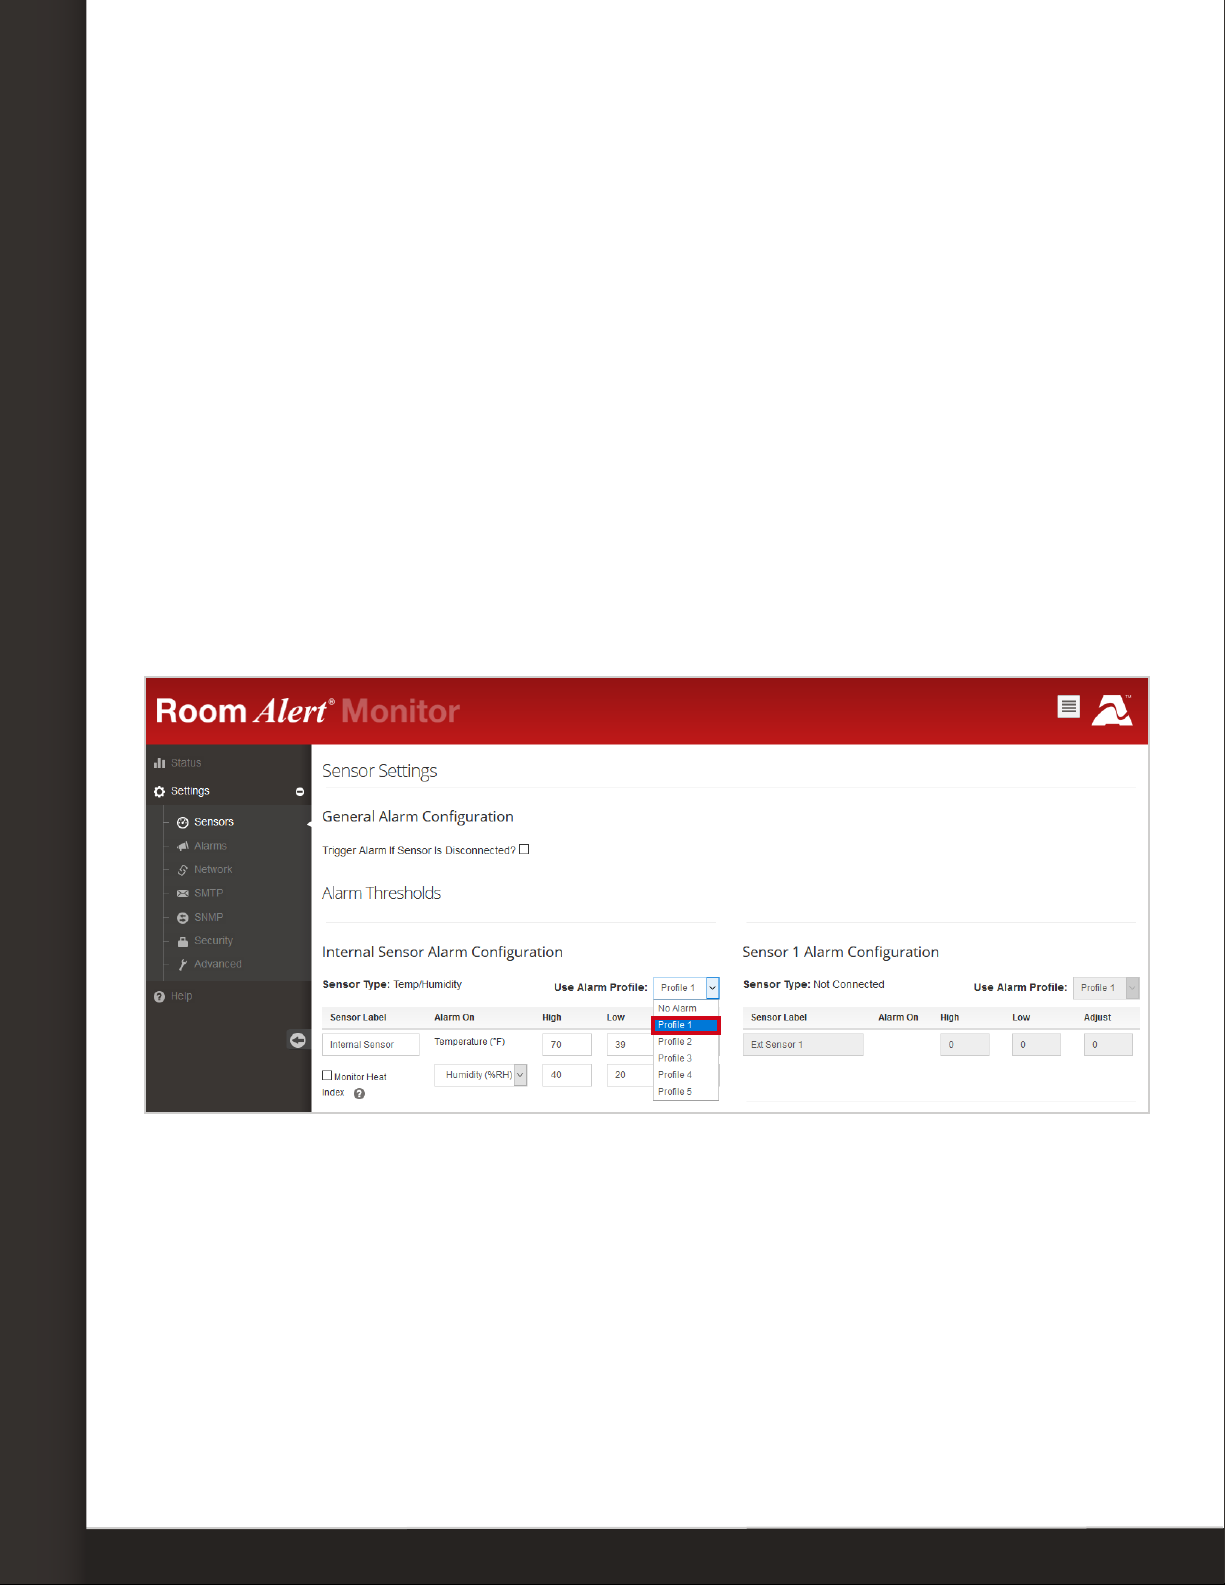Screen dimensions: 1225x1585
Task: Tick the Monitor Heat Index checkbox
Action: click(327, 1075)
